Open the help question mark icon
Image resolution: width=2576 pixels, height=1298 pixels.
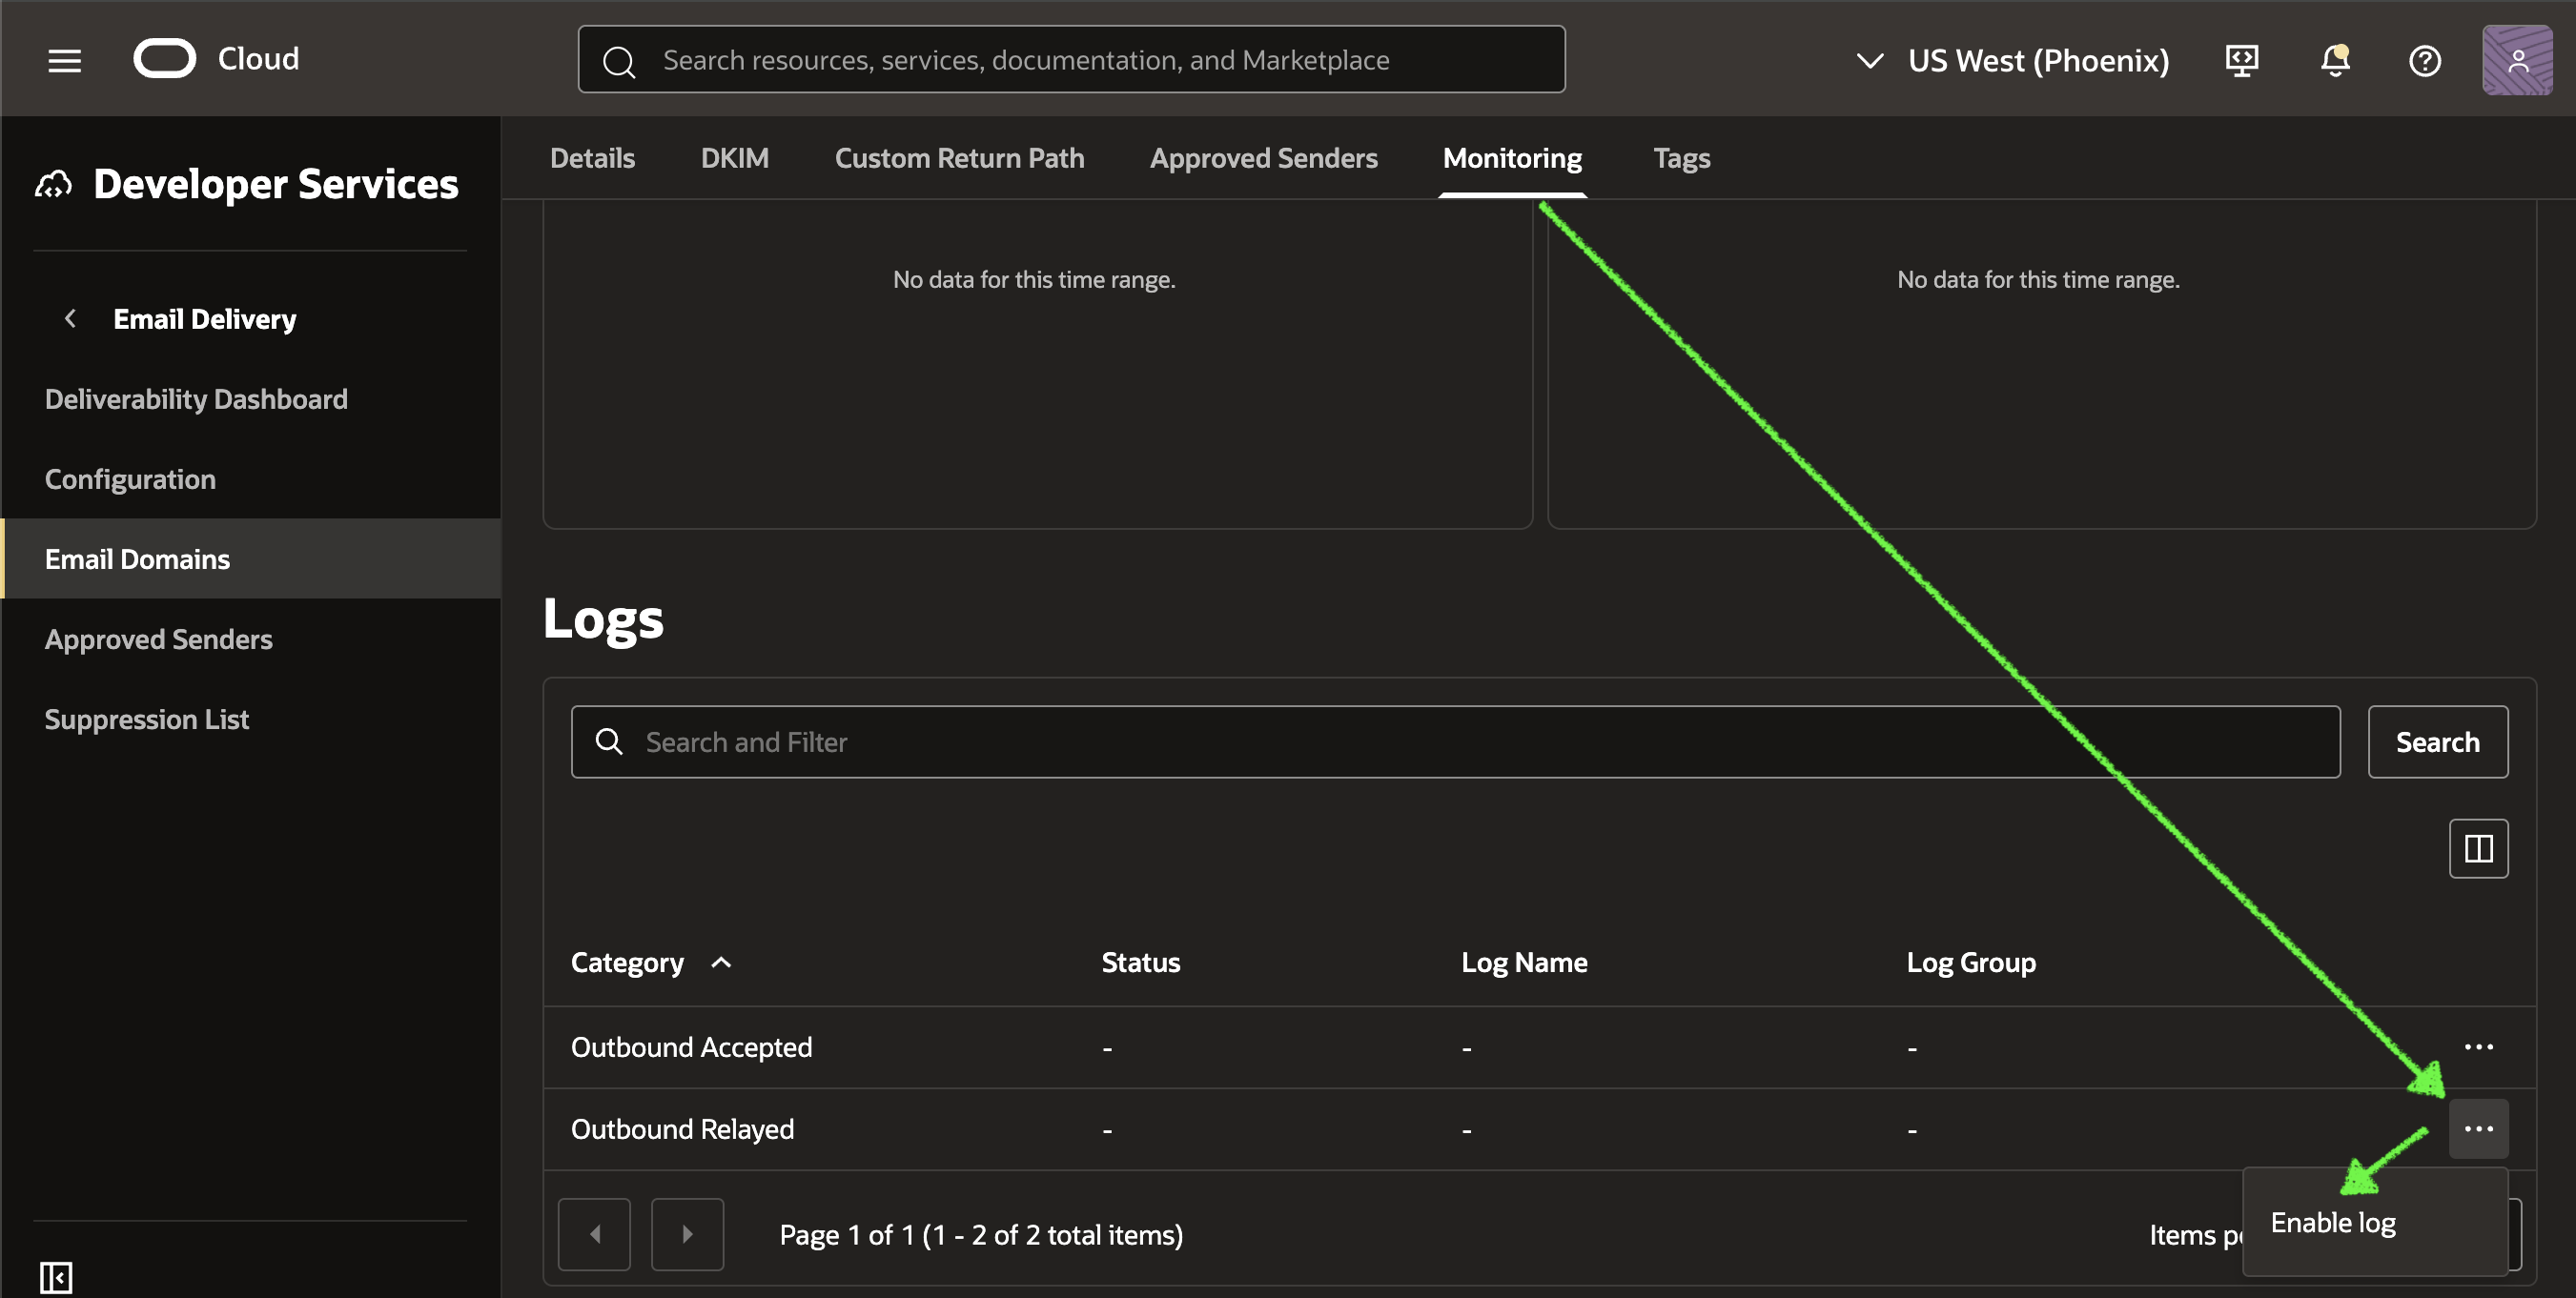tap(2425, 61)
